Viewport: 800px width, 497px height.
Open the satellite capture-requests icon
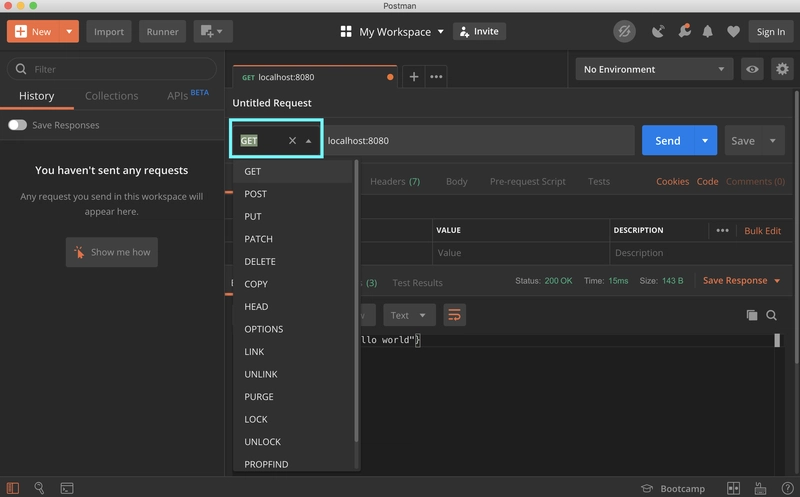coord(658,32)
